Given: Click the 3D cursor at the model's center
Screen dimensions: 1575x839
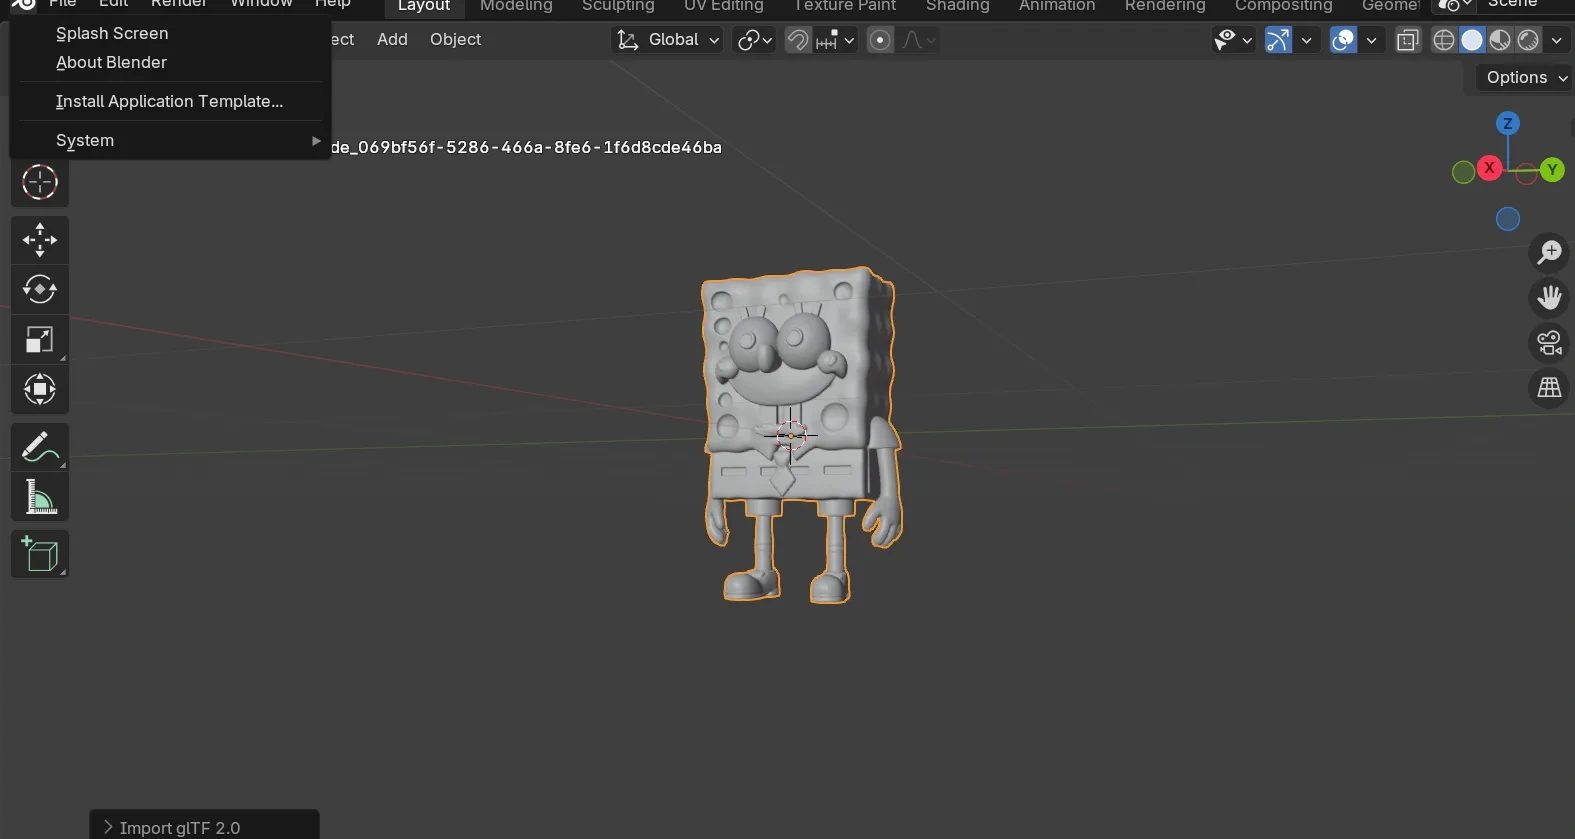Looking at the screenshot, I should pos(791,435).
